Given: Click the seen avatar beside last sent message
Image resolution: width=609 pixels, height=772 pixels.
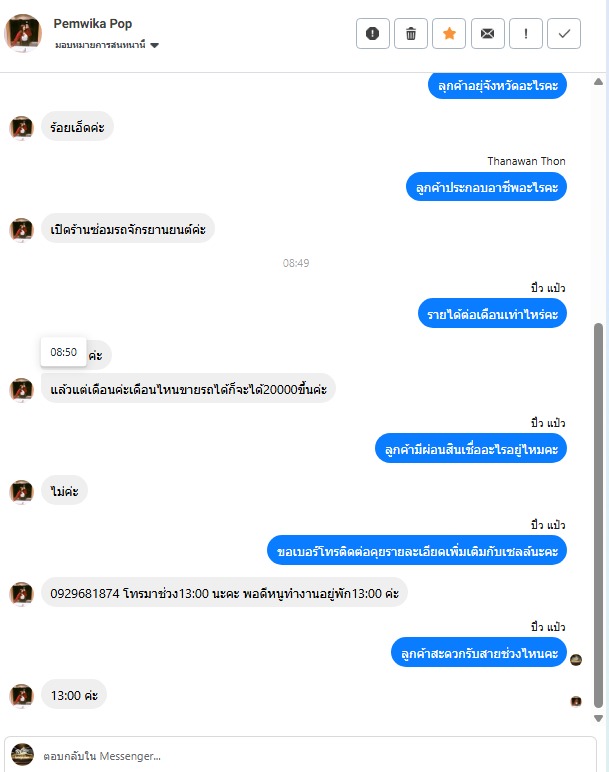Looking at the screenshot, I should tap(576, 660).
